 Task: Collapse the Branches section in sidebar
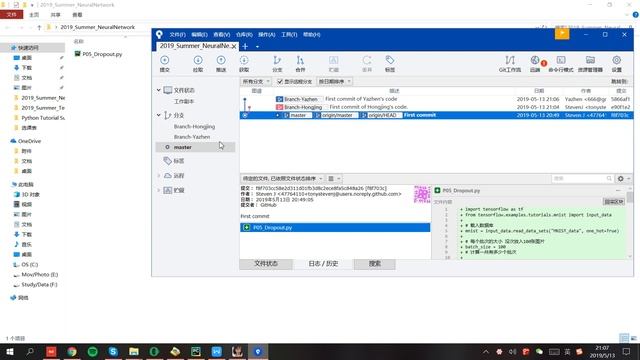pos(159,115)
